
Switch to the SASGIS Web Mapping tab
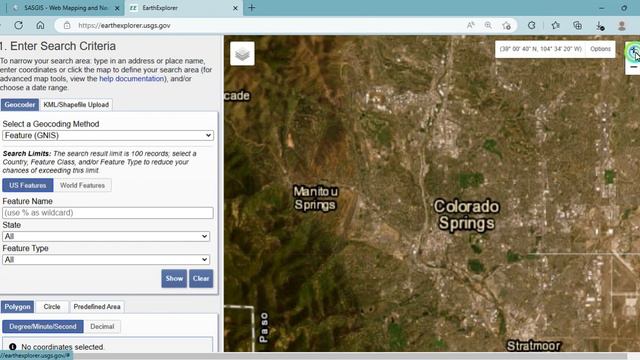[x=66, y=8]
